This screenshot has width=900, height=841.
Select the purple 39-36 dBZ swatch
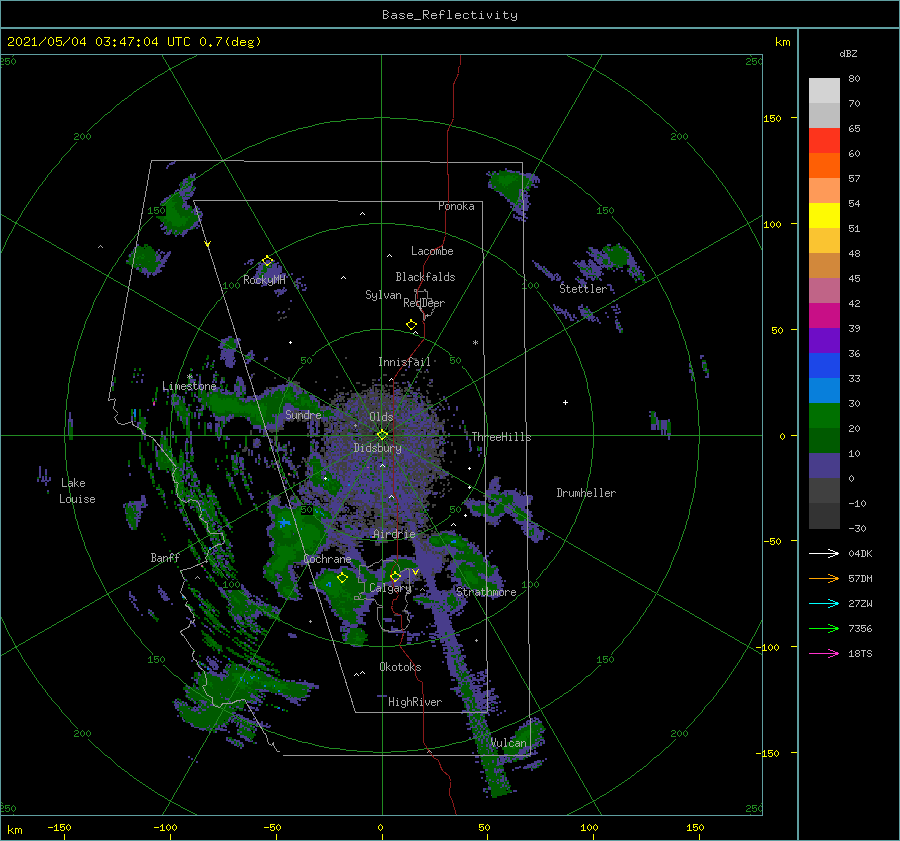click(x=824, y=340)
